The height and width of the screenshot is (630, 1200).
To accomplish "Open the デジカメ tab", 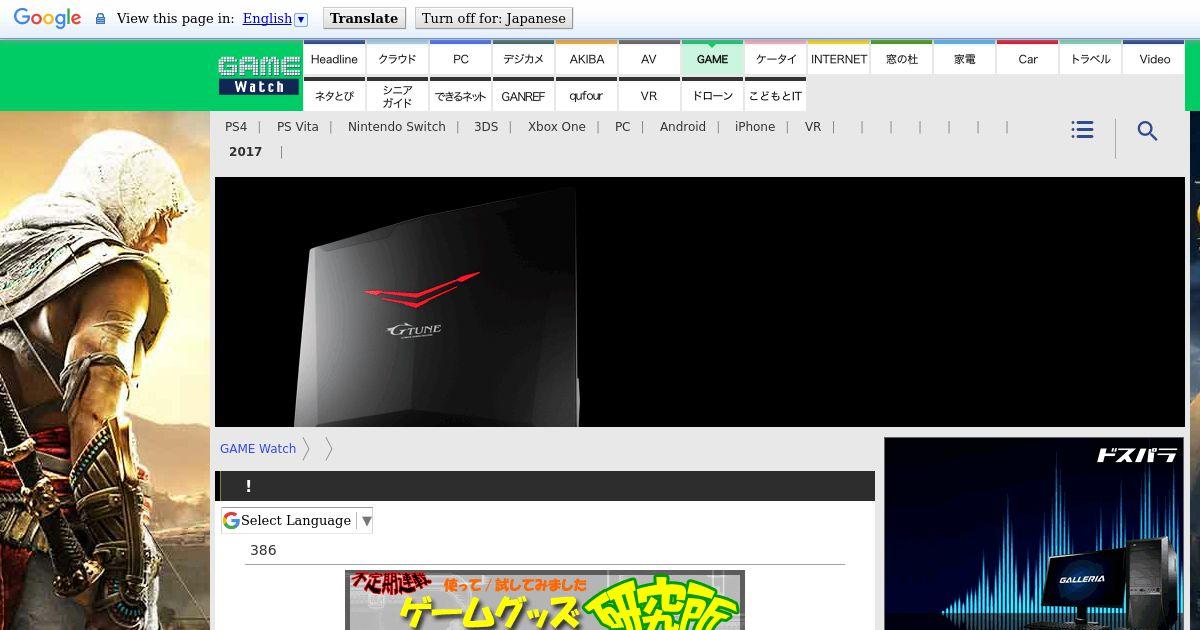I will [x=523, y=58].
